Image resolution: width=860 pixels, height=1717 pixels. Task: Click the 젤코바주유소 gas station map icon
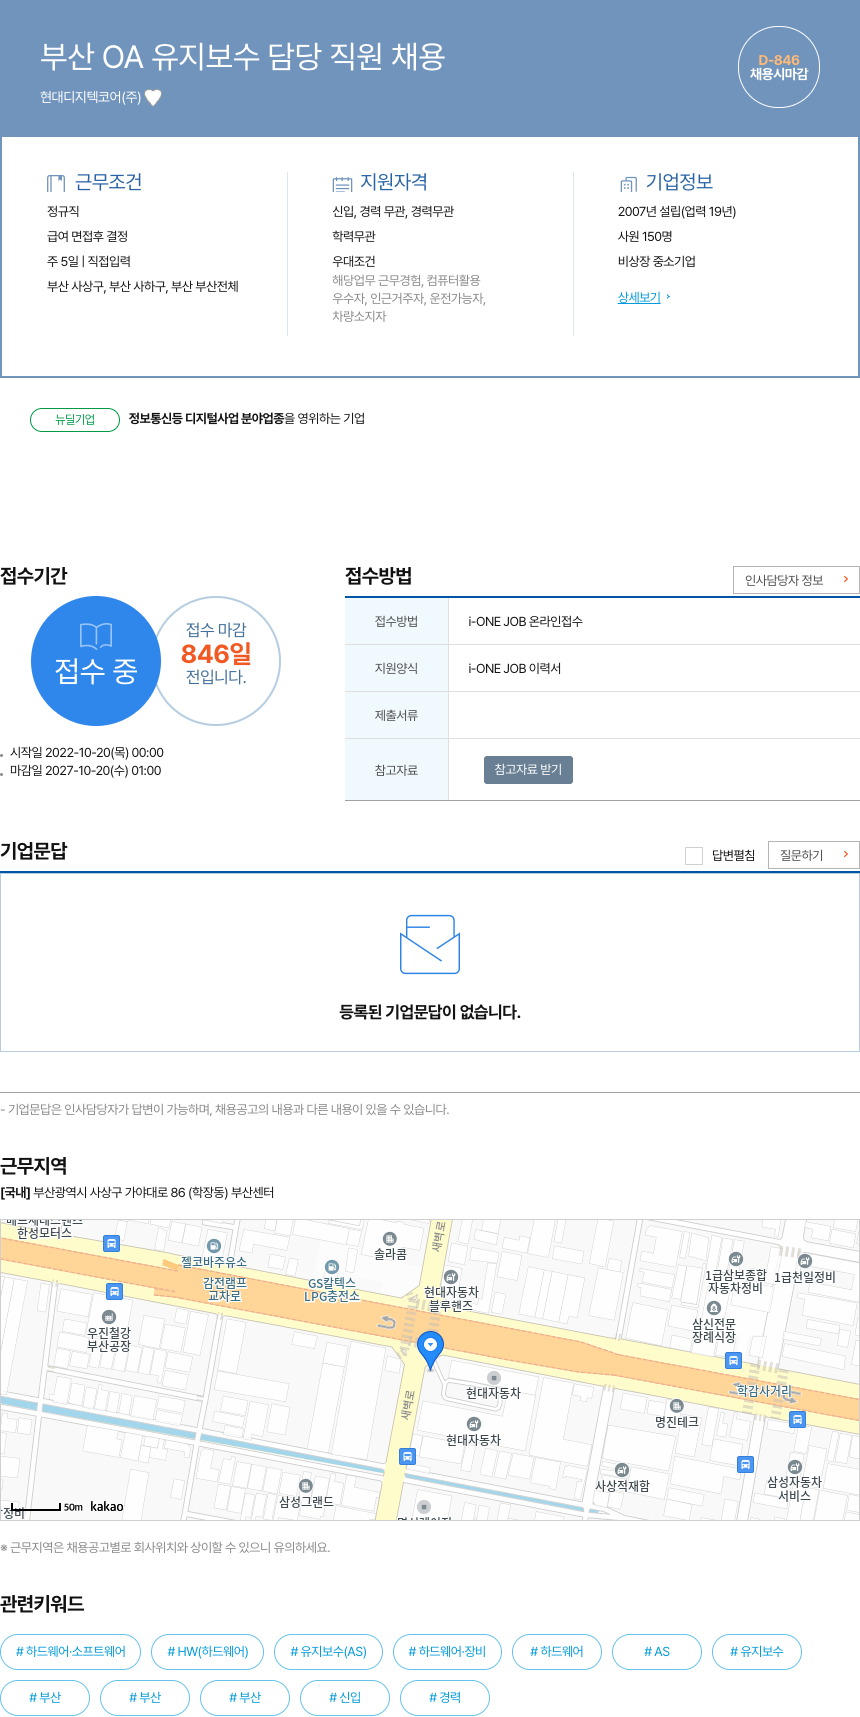coord(213,1246)
